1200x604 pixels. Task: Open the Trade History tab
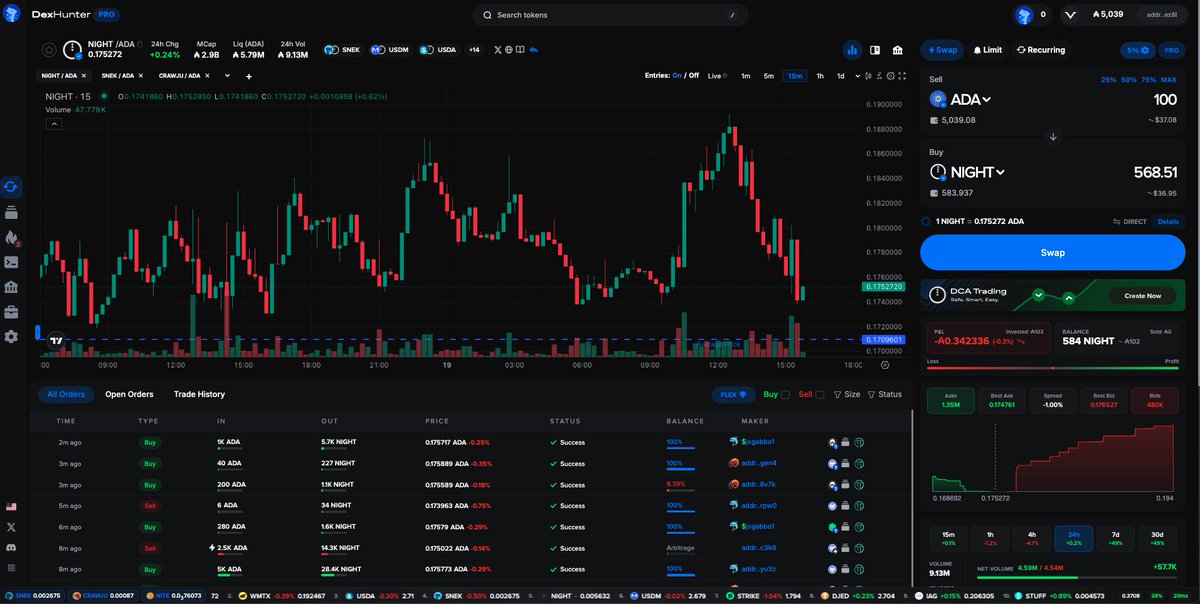pos(199,394)
